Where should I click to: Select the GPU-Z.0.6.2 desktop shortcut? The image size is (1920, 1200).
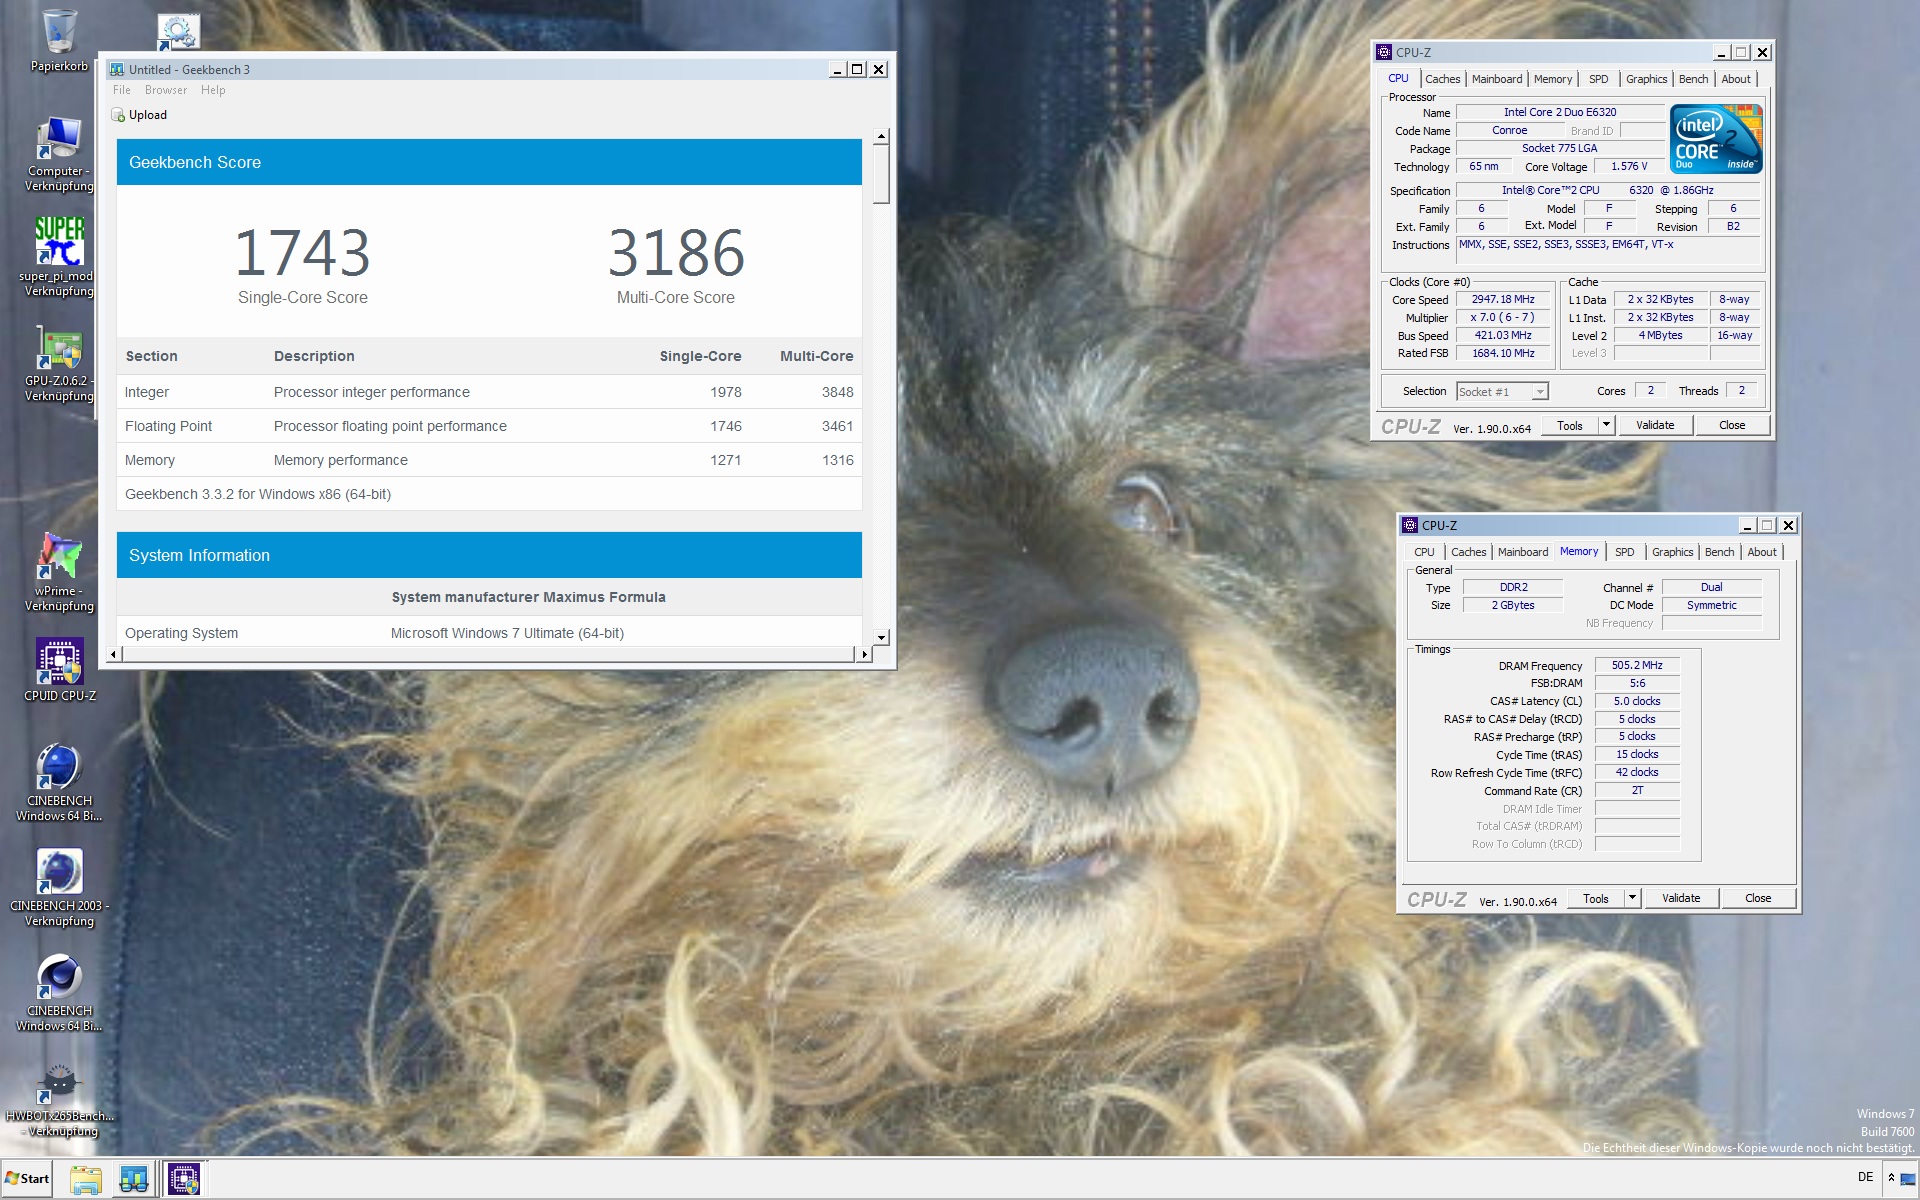pyautogui.click(x=59, y=364)
